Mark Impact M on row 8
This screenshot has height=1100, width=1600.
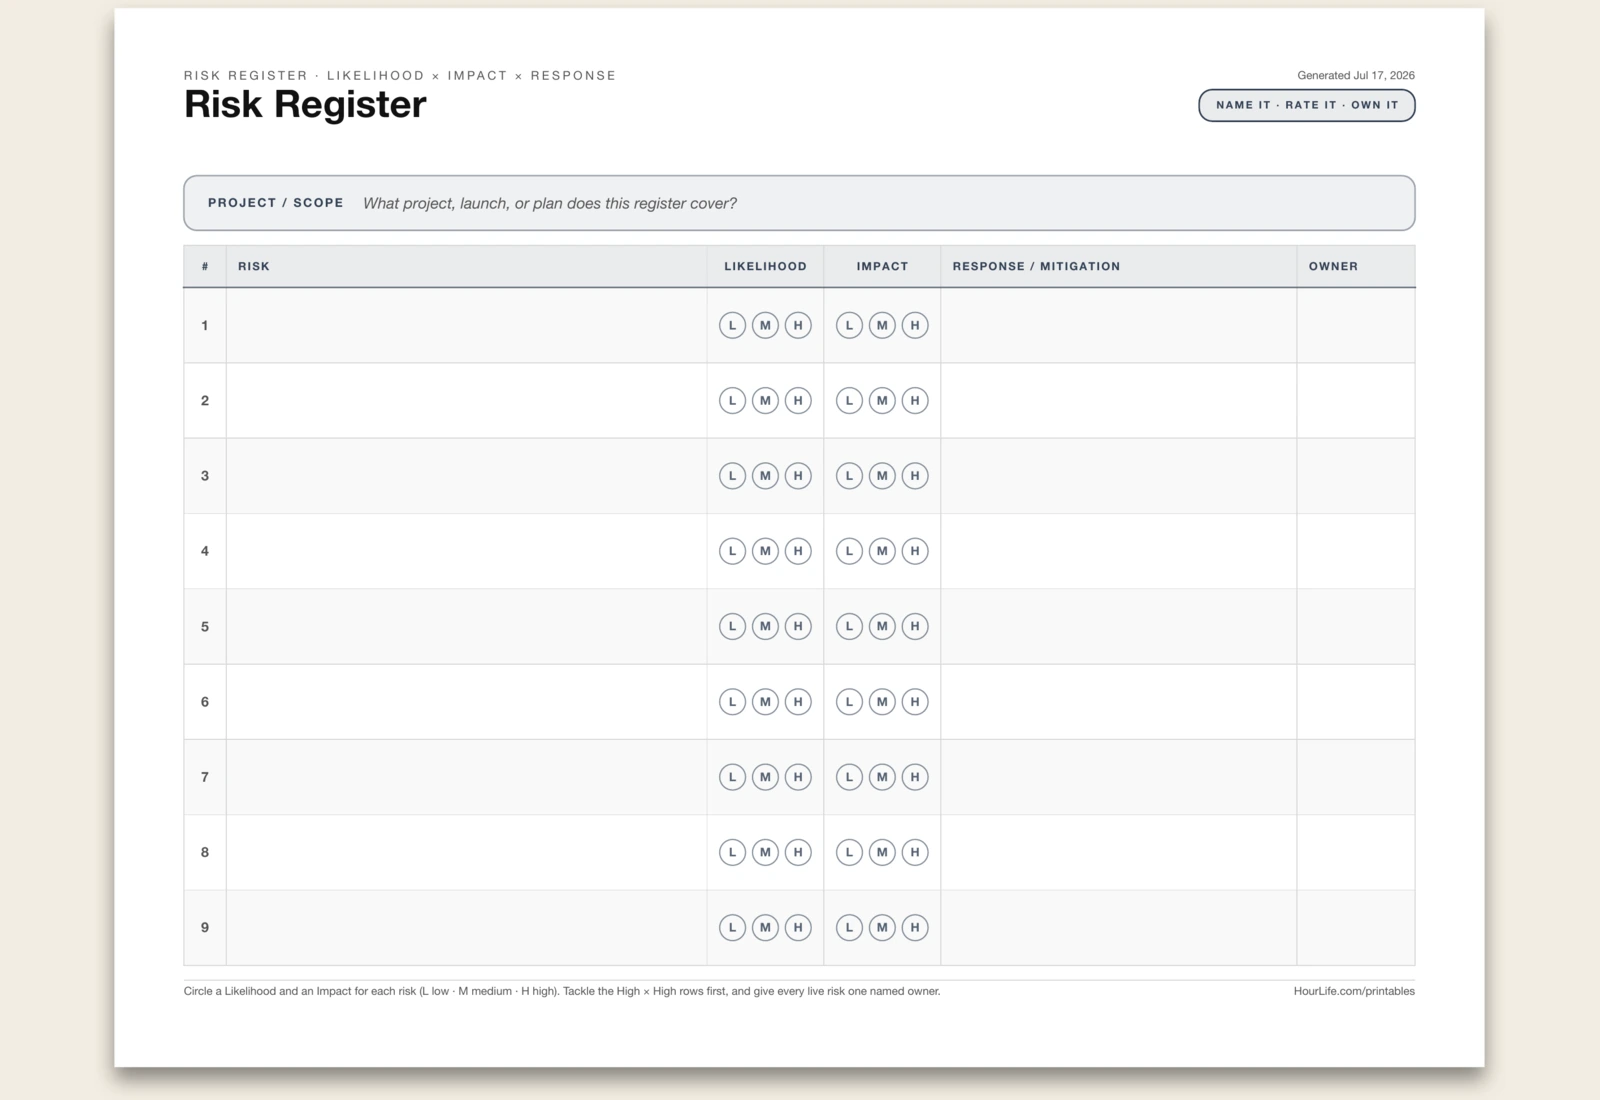tap(882, 852)
